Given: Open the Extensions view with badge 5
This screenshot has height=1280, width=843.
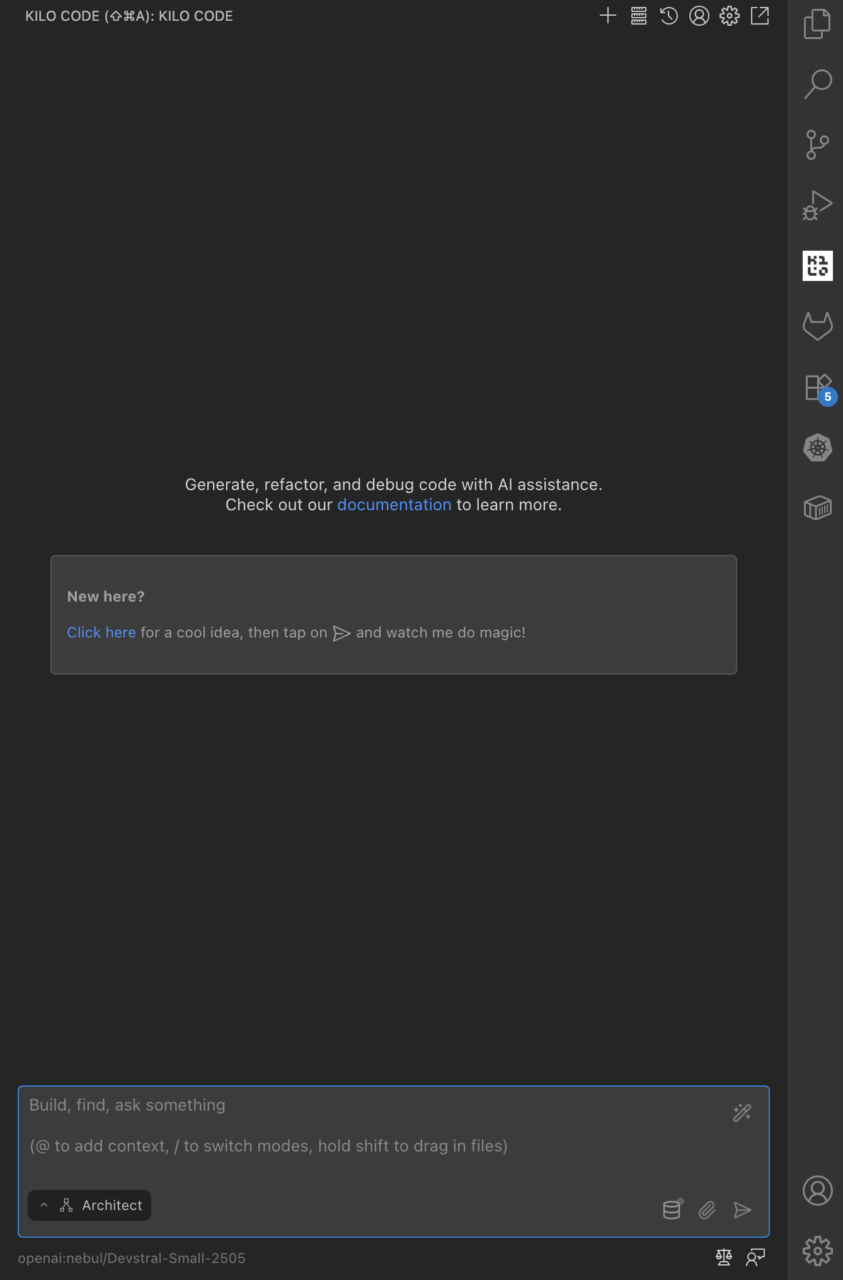Looking at the screenshot, I should pos(817,387).
